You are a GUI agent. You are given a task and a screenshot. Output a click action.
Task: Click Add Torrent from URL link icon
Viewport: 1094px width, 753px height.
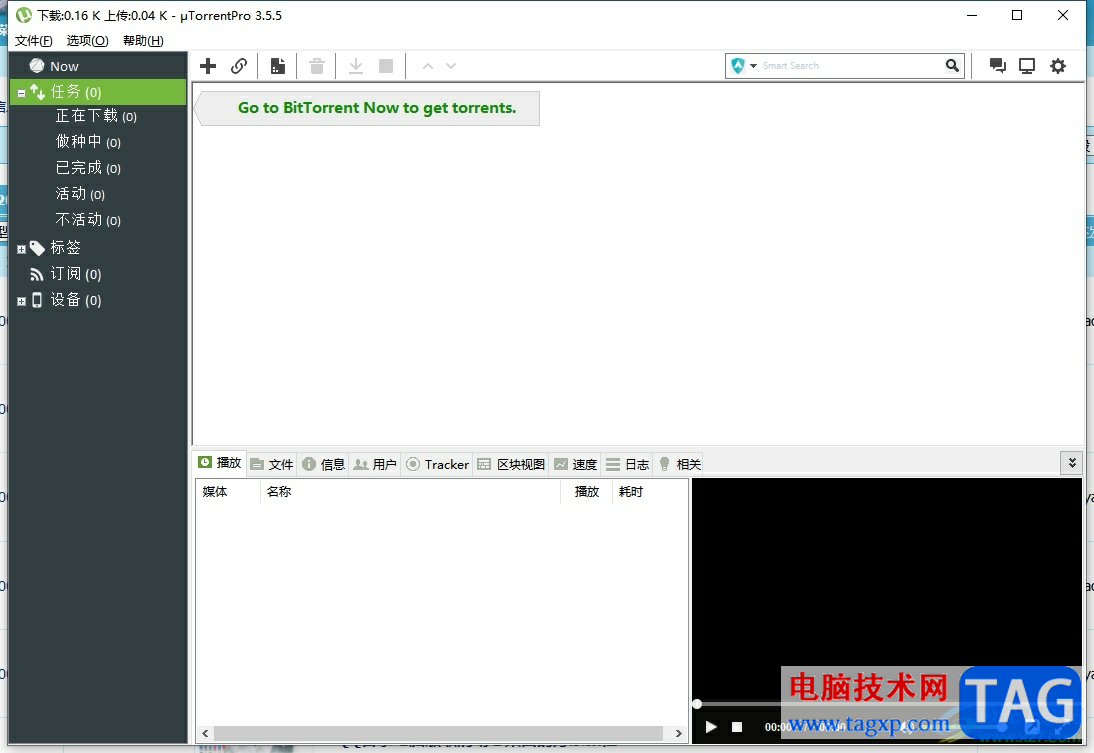(x=239, y=66)
